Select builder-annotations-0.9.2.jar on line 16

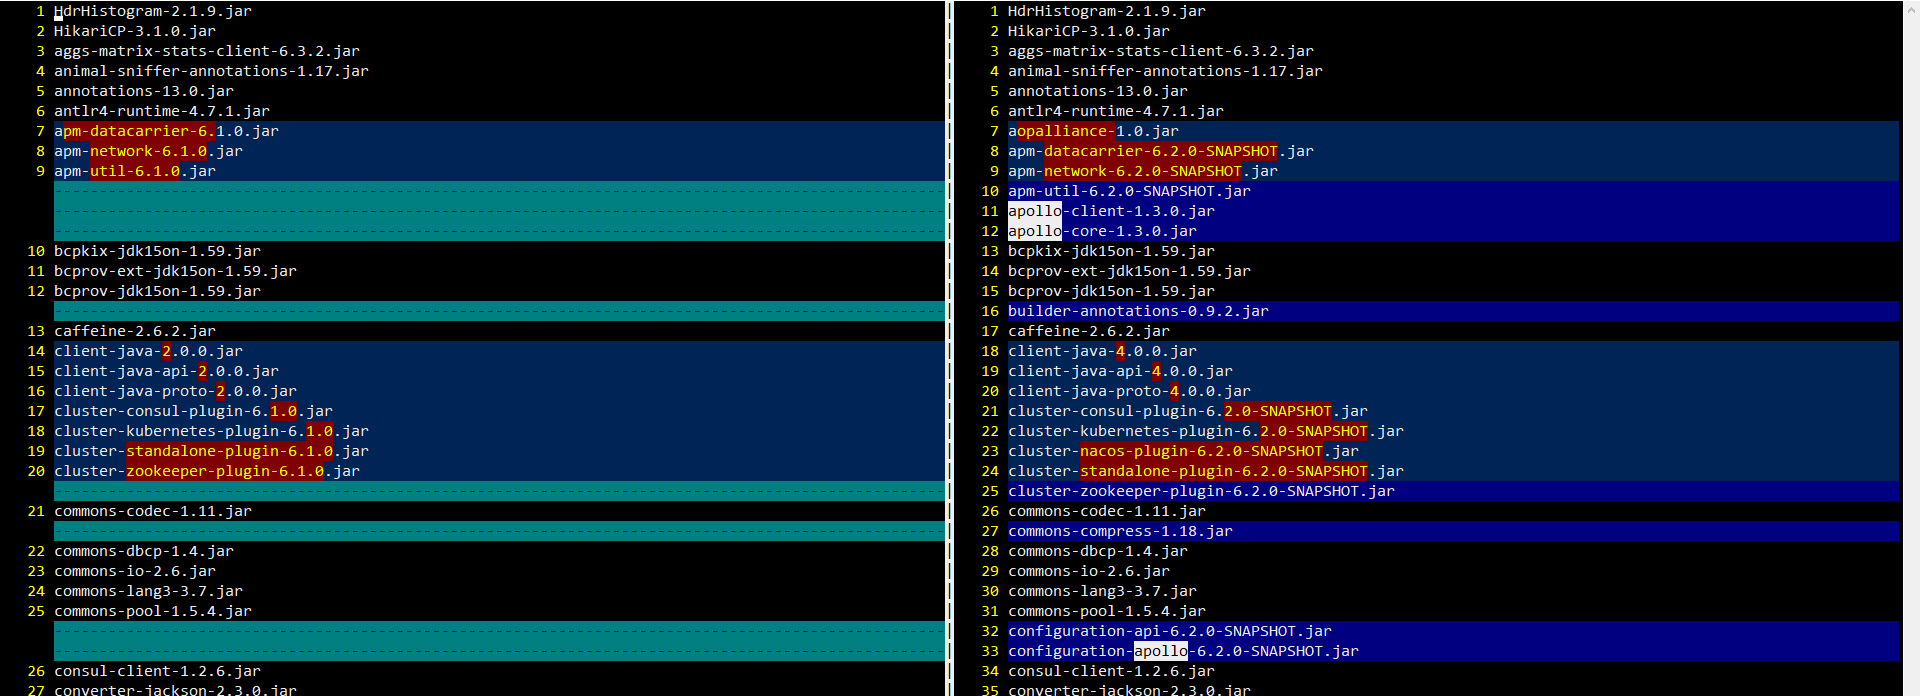1138,311
